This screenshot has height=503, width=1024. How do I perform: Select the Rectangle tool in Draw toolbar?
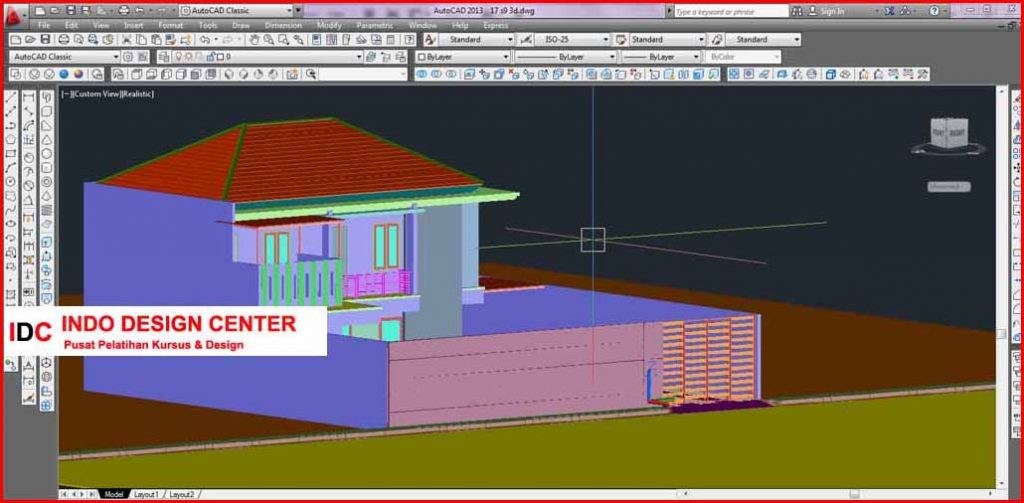(11, 154)
